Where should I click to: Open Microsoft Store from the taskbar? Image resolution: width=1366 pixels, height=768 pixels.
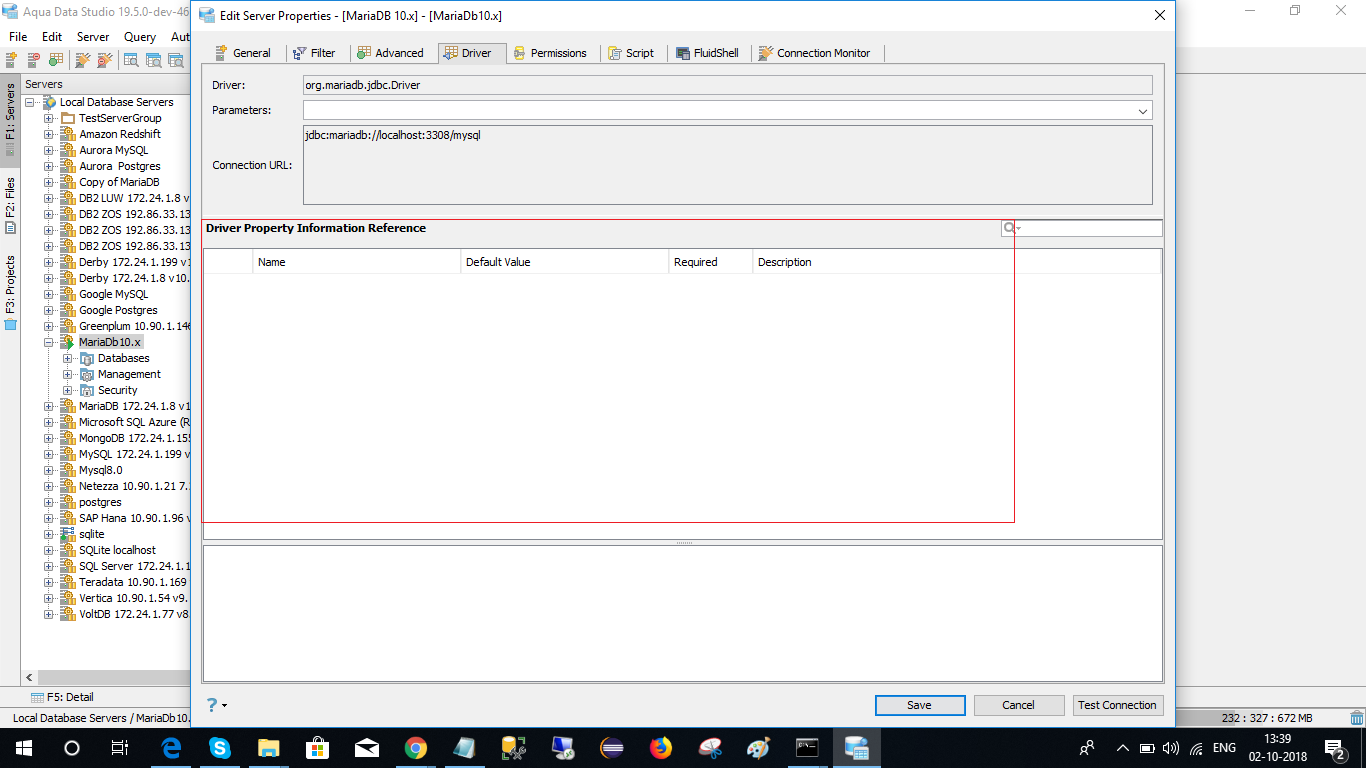point(318,748)
